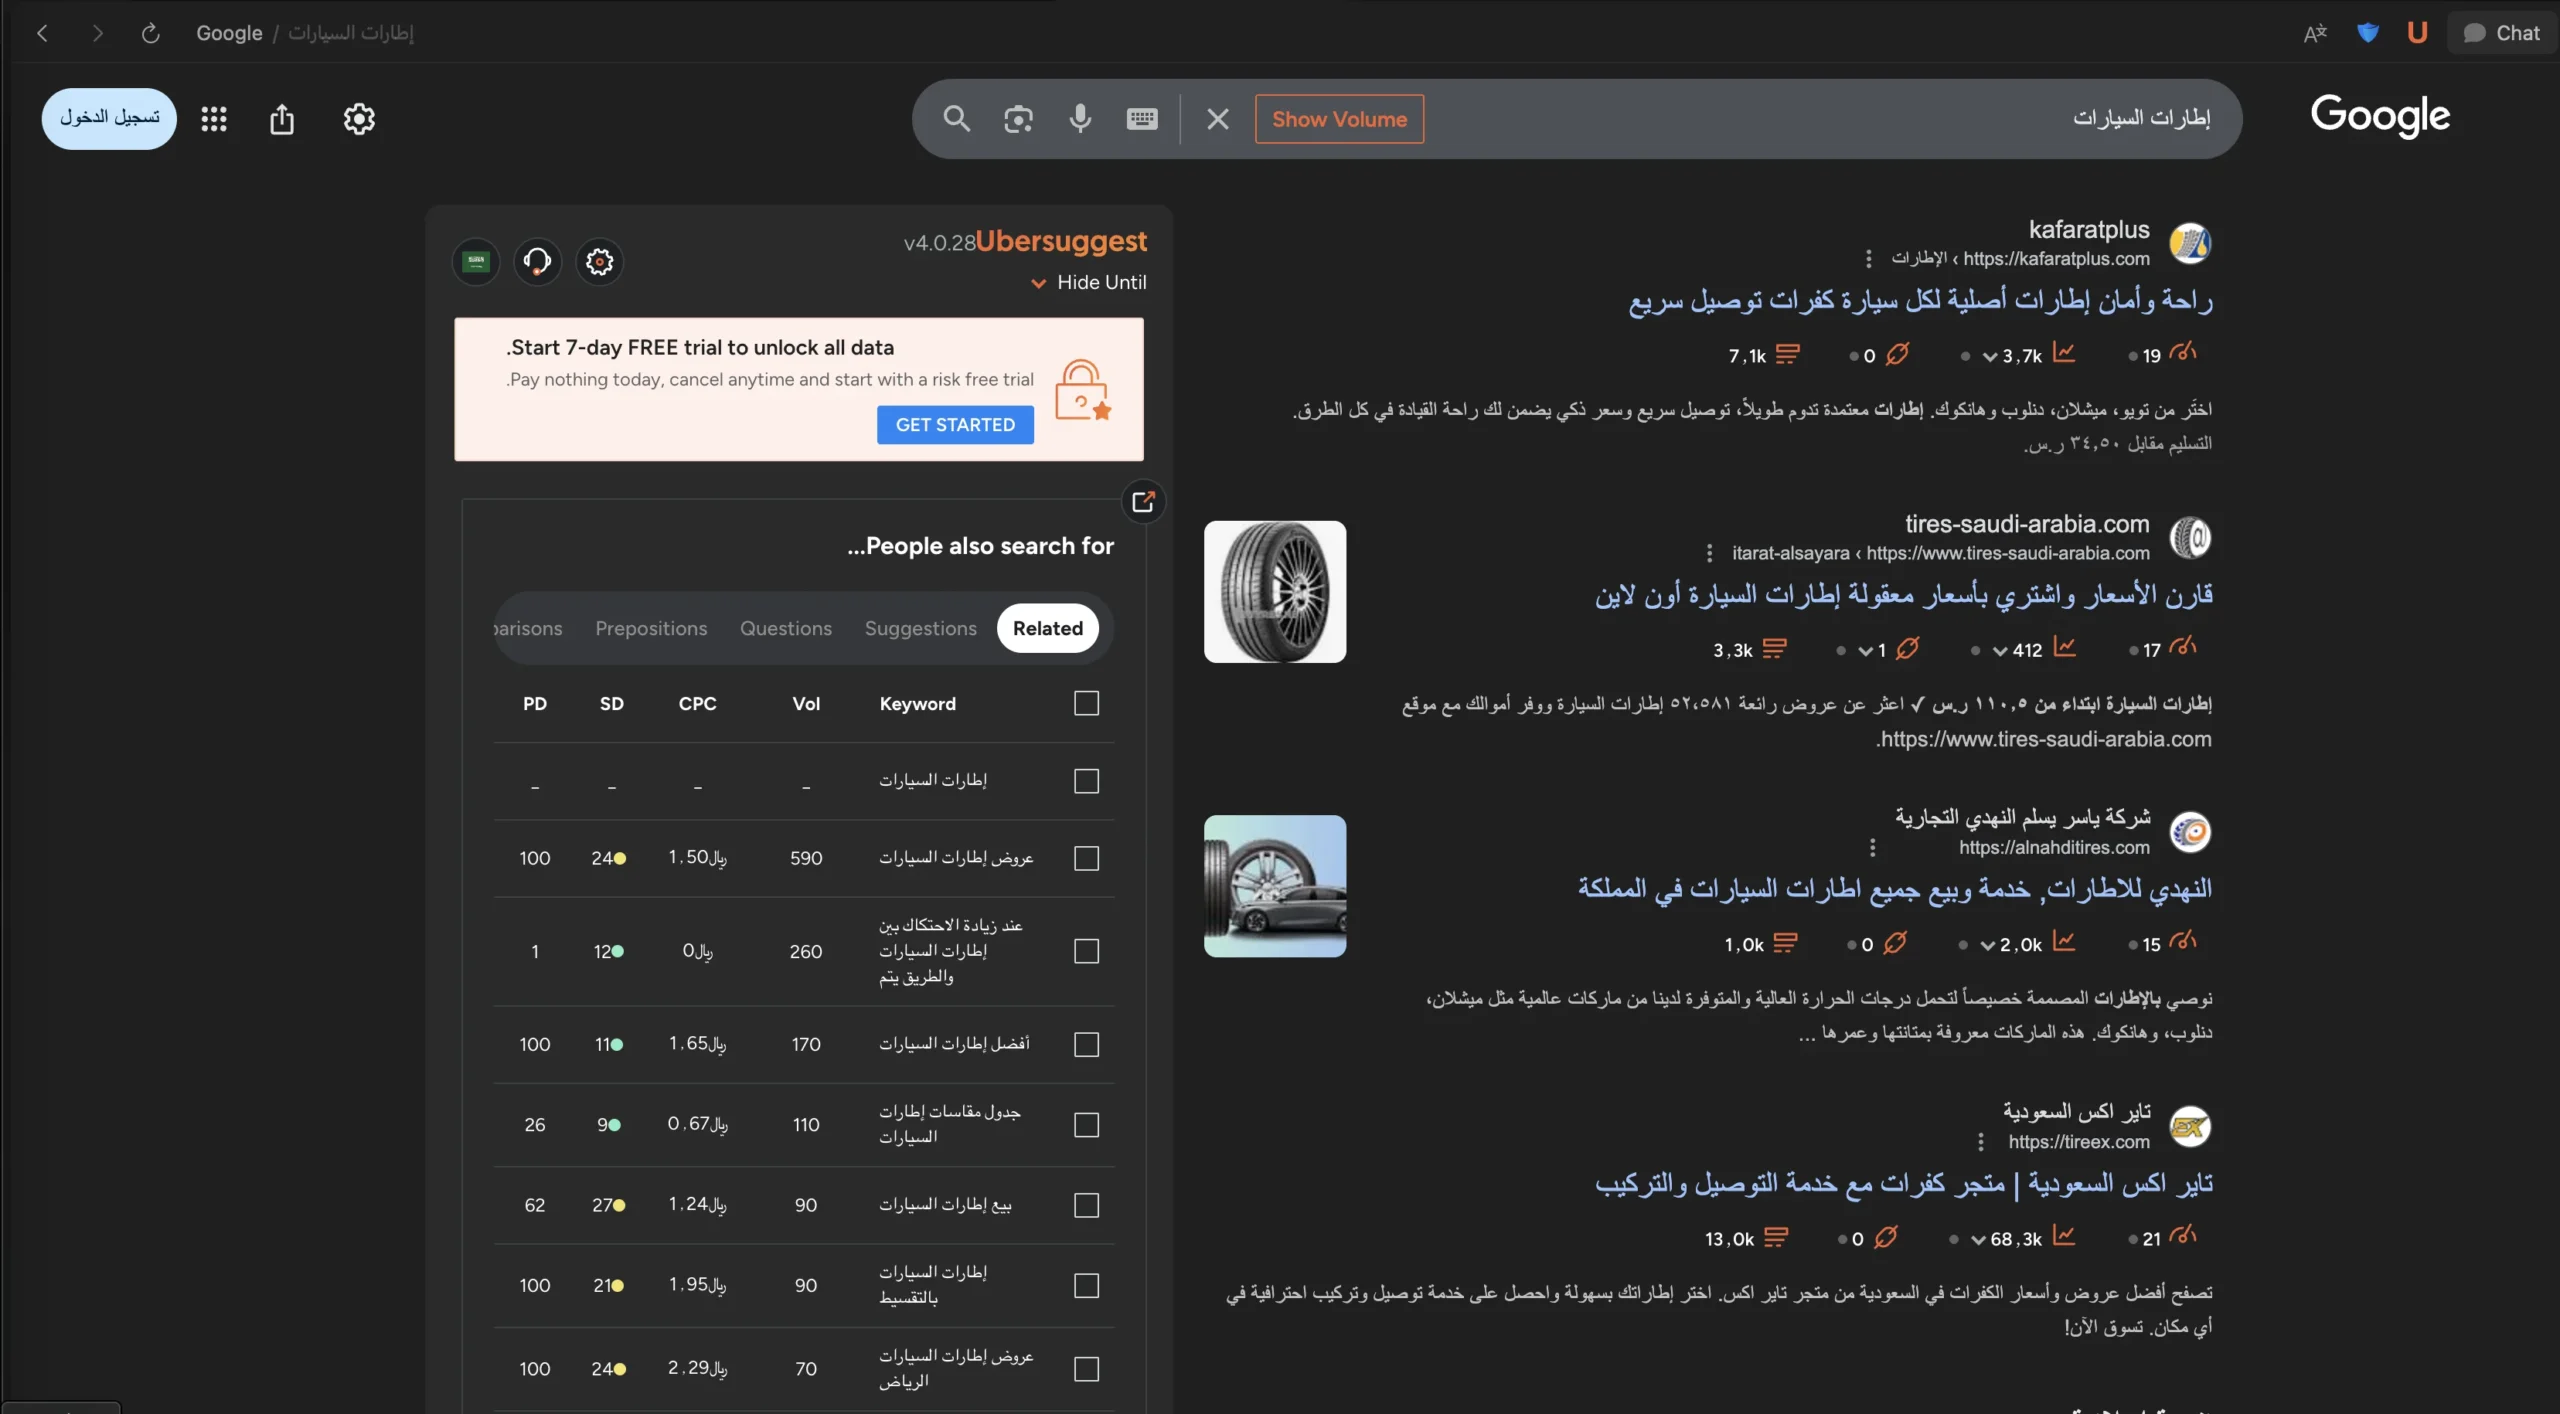Click the tire image thumbnail for tires-saudi-arabia.com
Viewport: 2560px width, 1414px height.
pos(1274,592)
